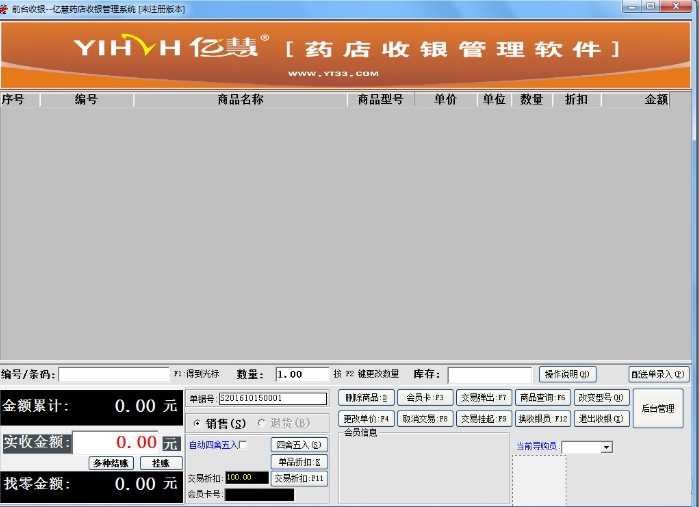Image resolution: width=699 pixels, height=507 pixels.
Task: Click the 会员卡号 card number field
Action: (259, 494)
